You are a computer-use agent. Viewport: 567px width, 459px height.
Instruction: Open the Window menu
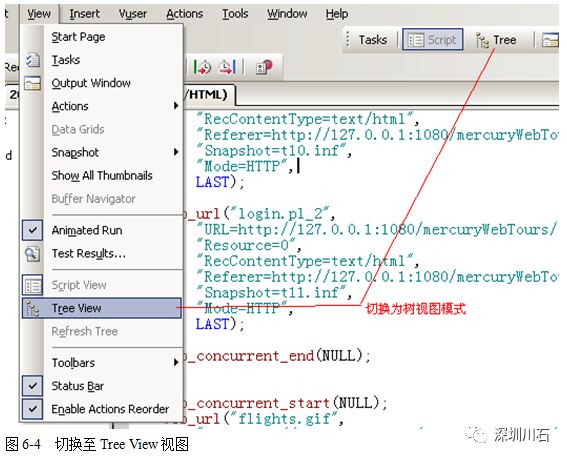[x=287, y=14]
